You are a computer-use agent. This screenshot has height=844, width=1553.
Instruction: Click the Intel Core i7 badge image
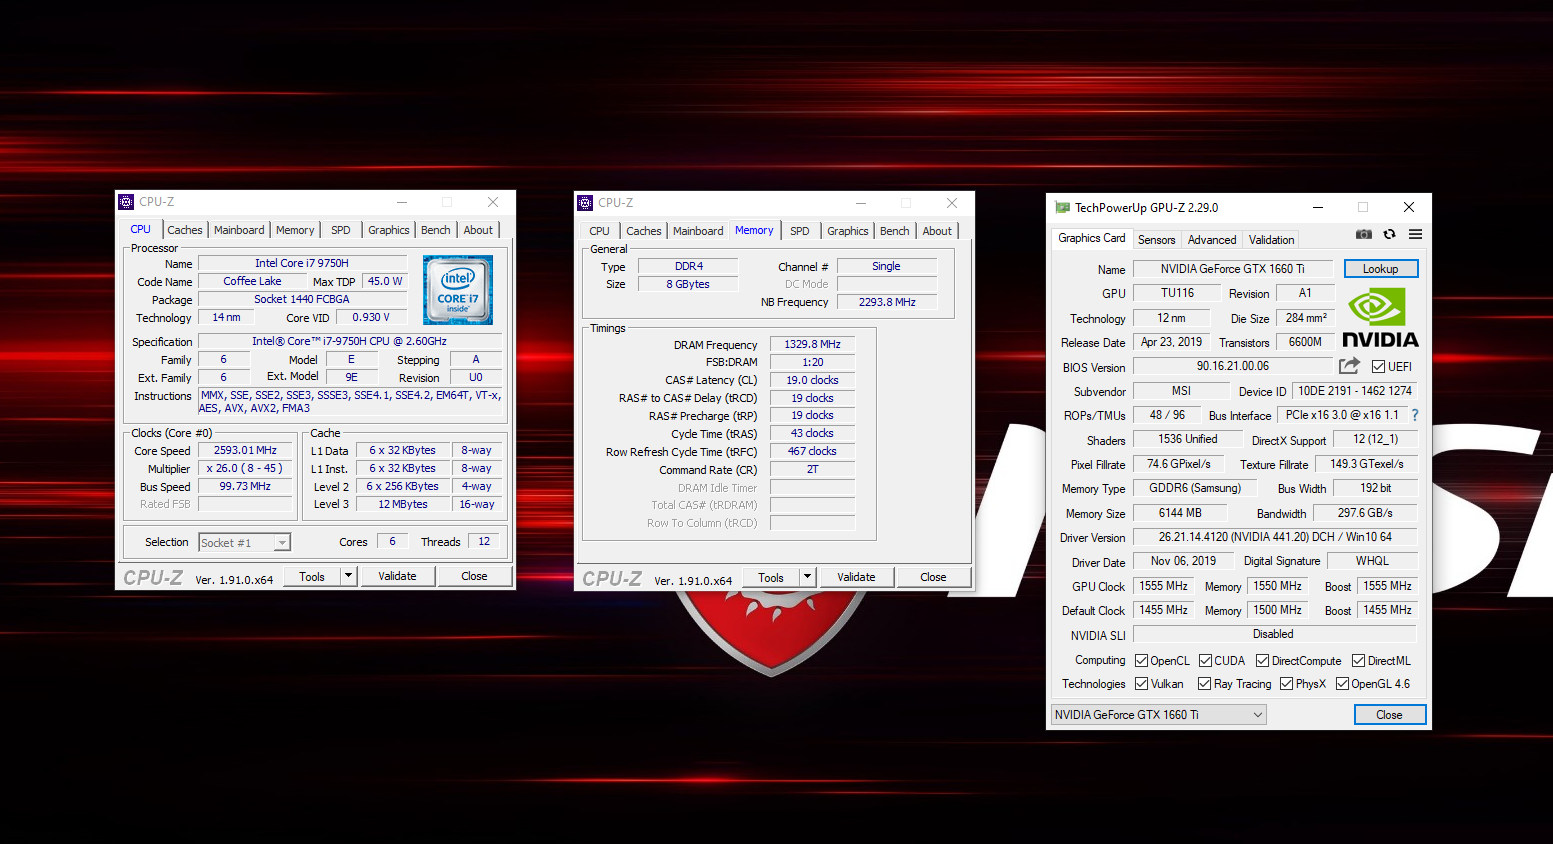click(457, 290)
